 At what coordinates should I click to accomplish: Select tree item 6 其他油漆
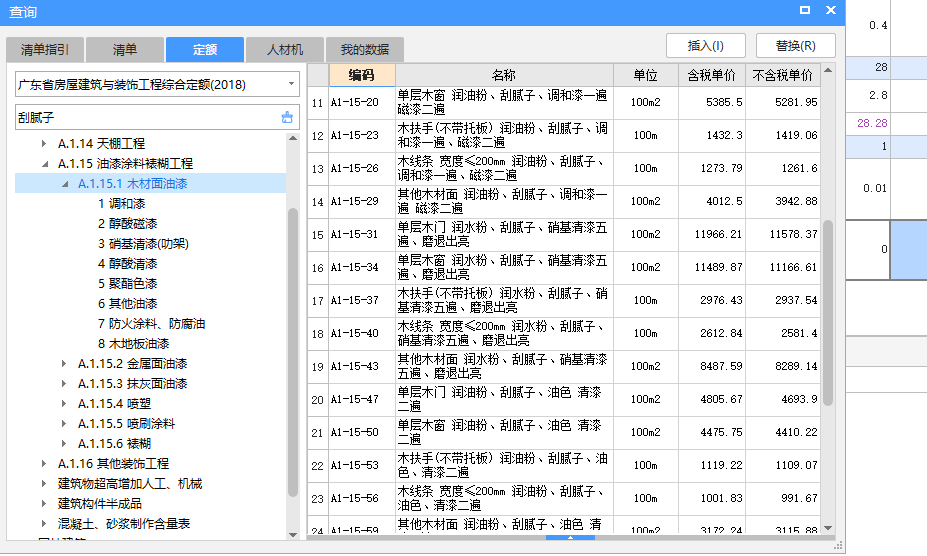click(x=127, y=304)
